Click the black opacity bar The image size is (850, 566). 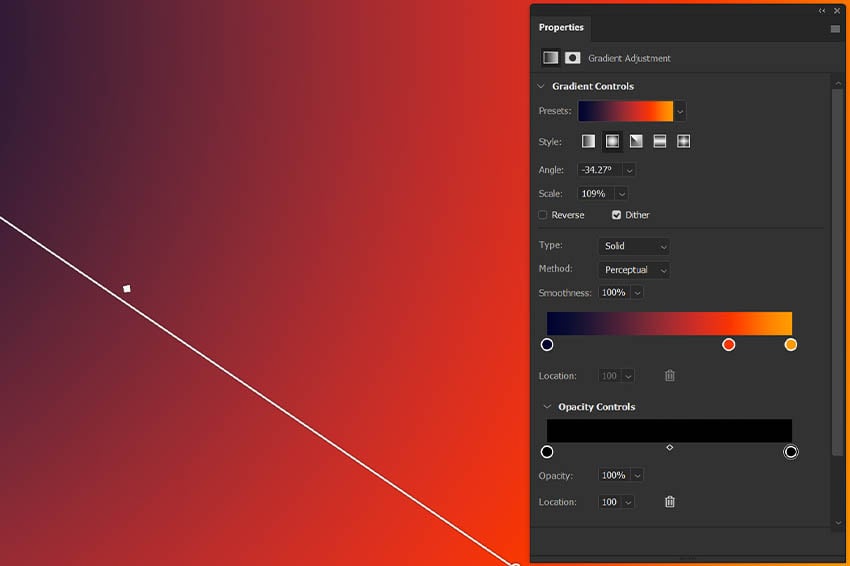tap(669, 430)
